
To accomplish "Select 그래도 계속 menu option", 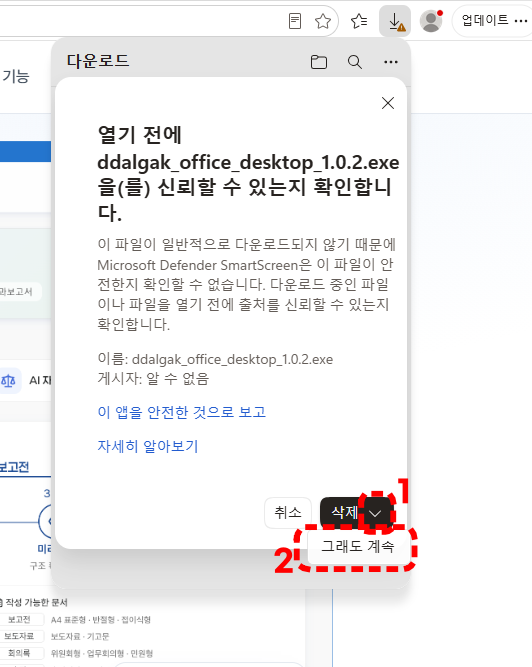I will click(x=358, y=546).
